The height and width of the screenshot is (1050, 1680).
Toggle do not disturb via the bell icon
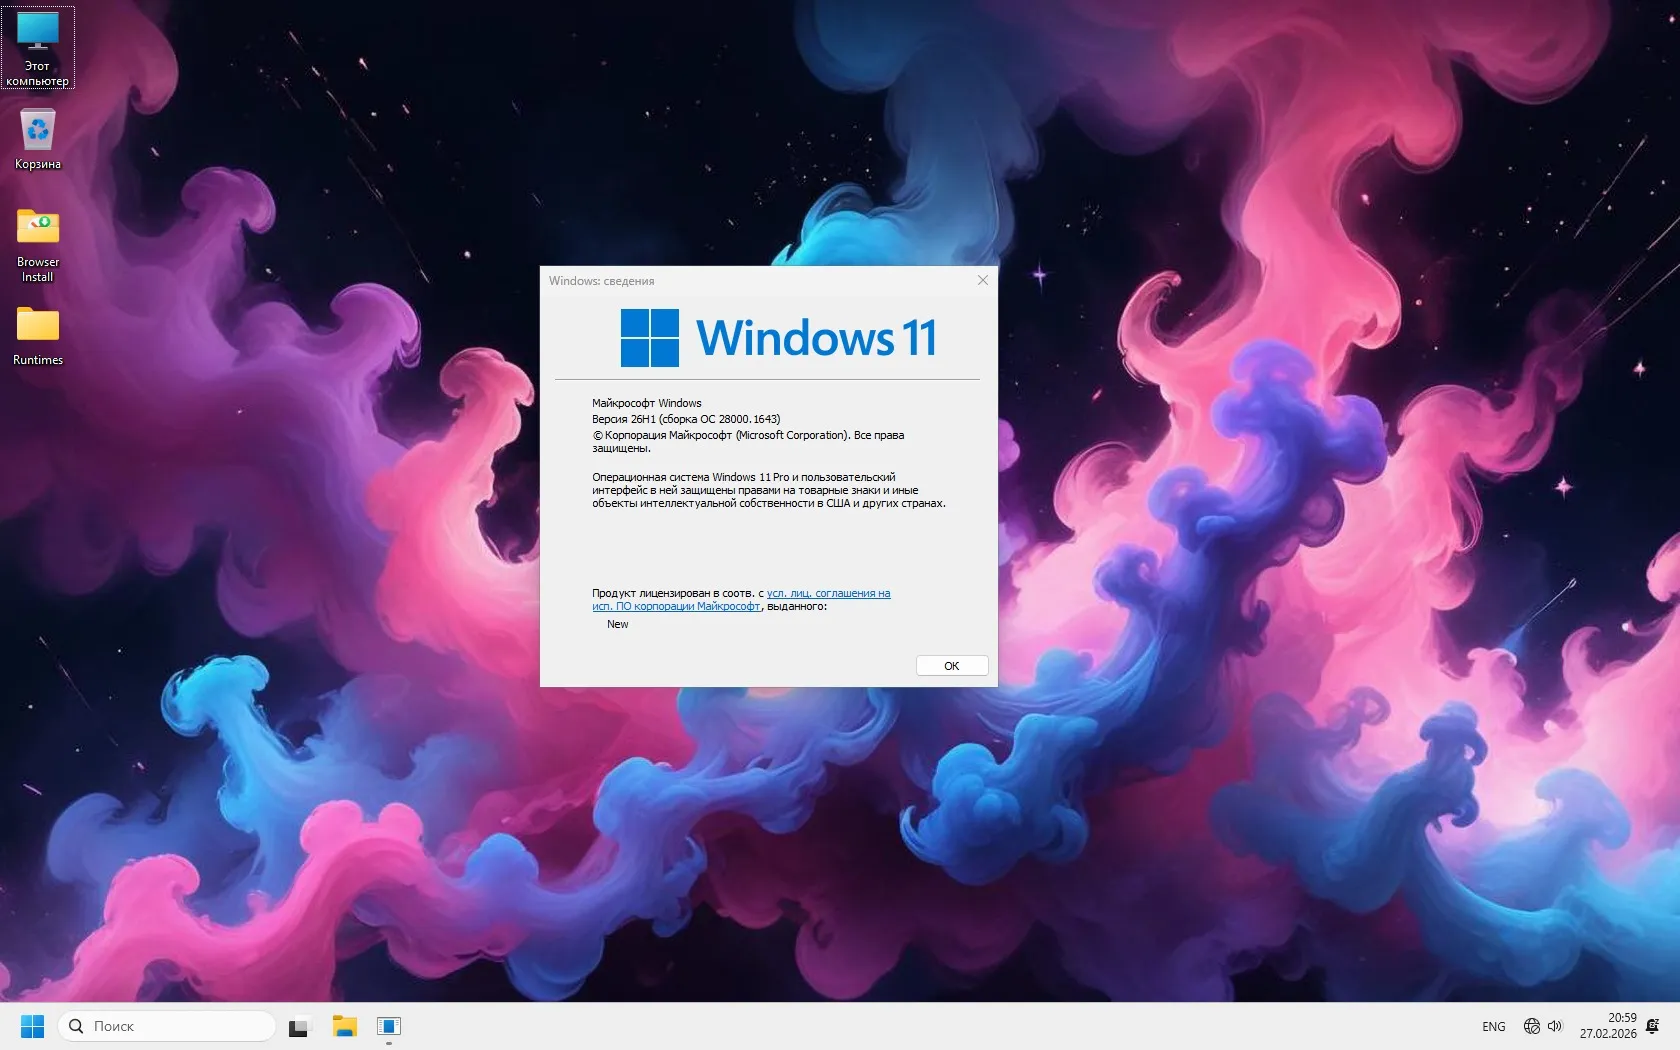(1658, 1026)
